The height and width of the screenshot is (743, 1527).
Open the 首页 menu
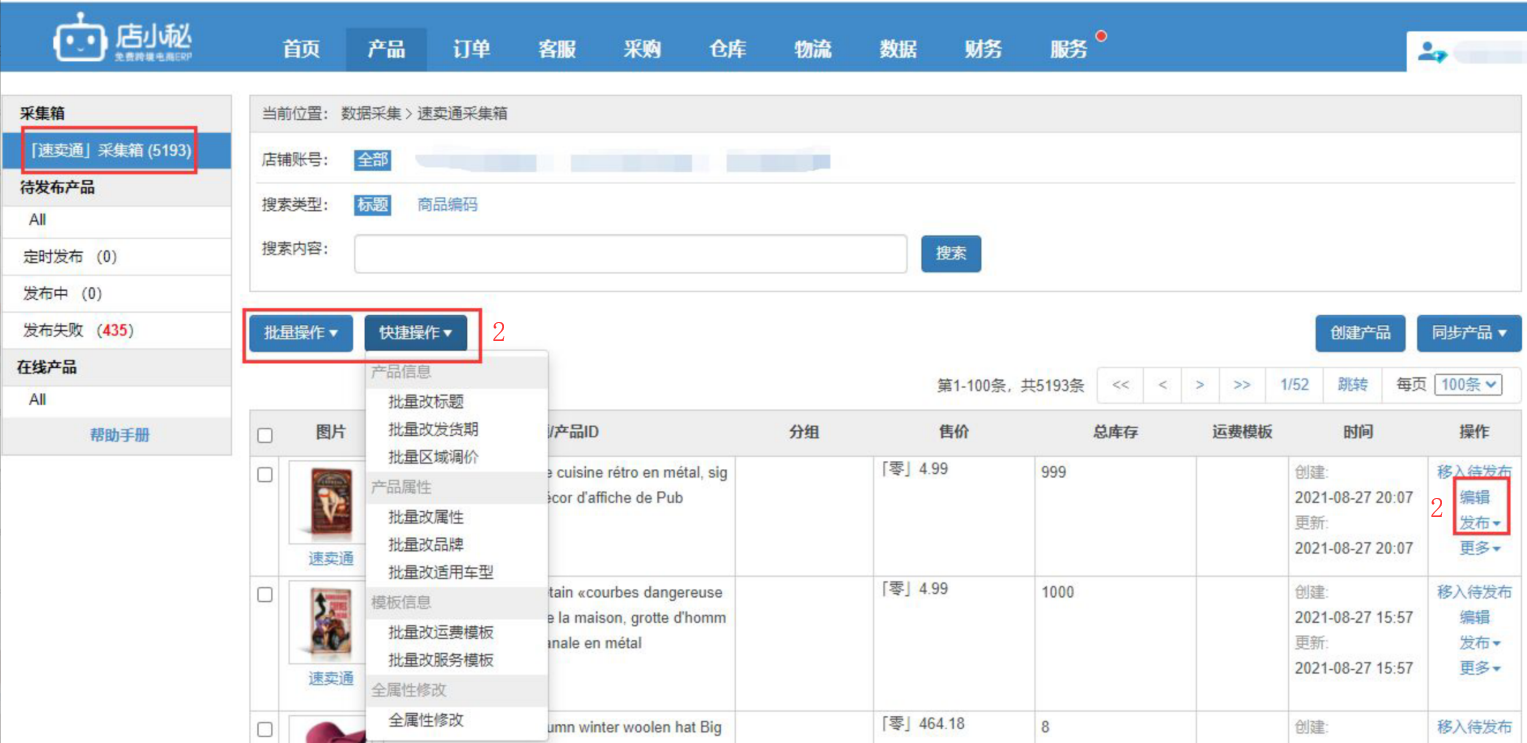click(301, 49)
